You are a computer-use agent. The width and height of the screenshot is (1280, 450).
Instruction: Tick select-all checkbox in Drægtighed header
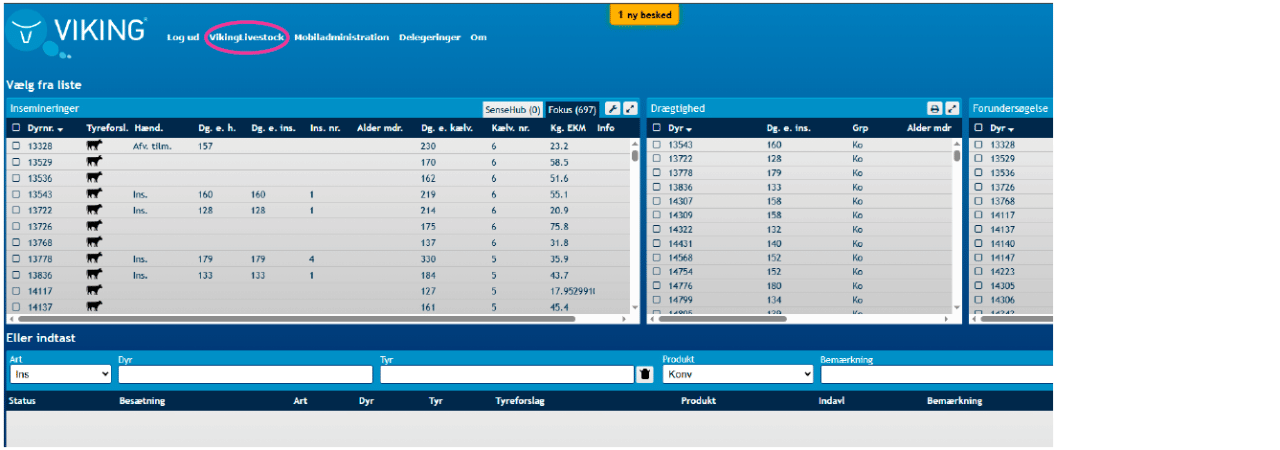click(657, 128)
